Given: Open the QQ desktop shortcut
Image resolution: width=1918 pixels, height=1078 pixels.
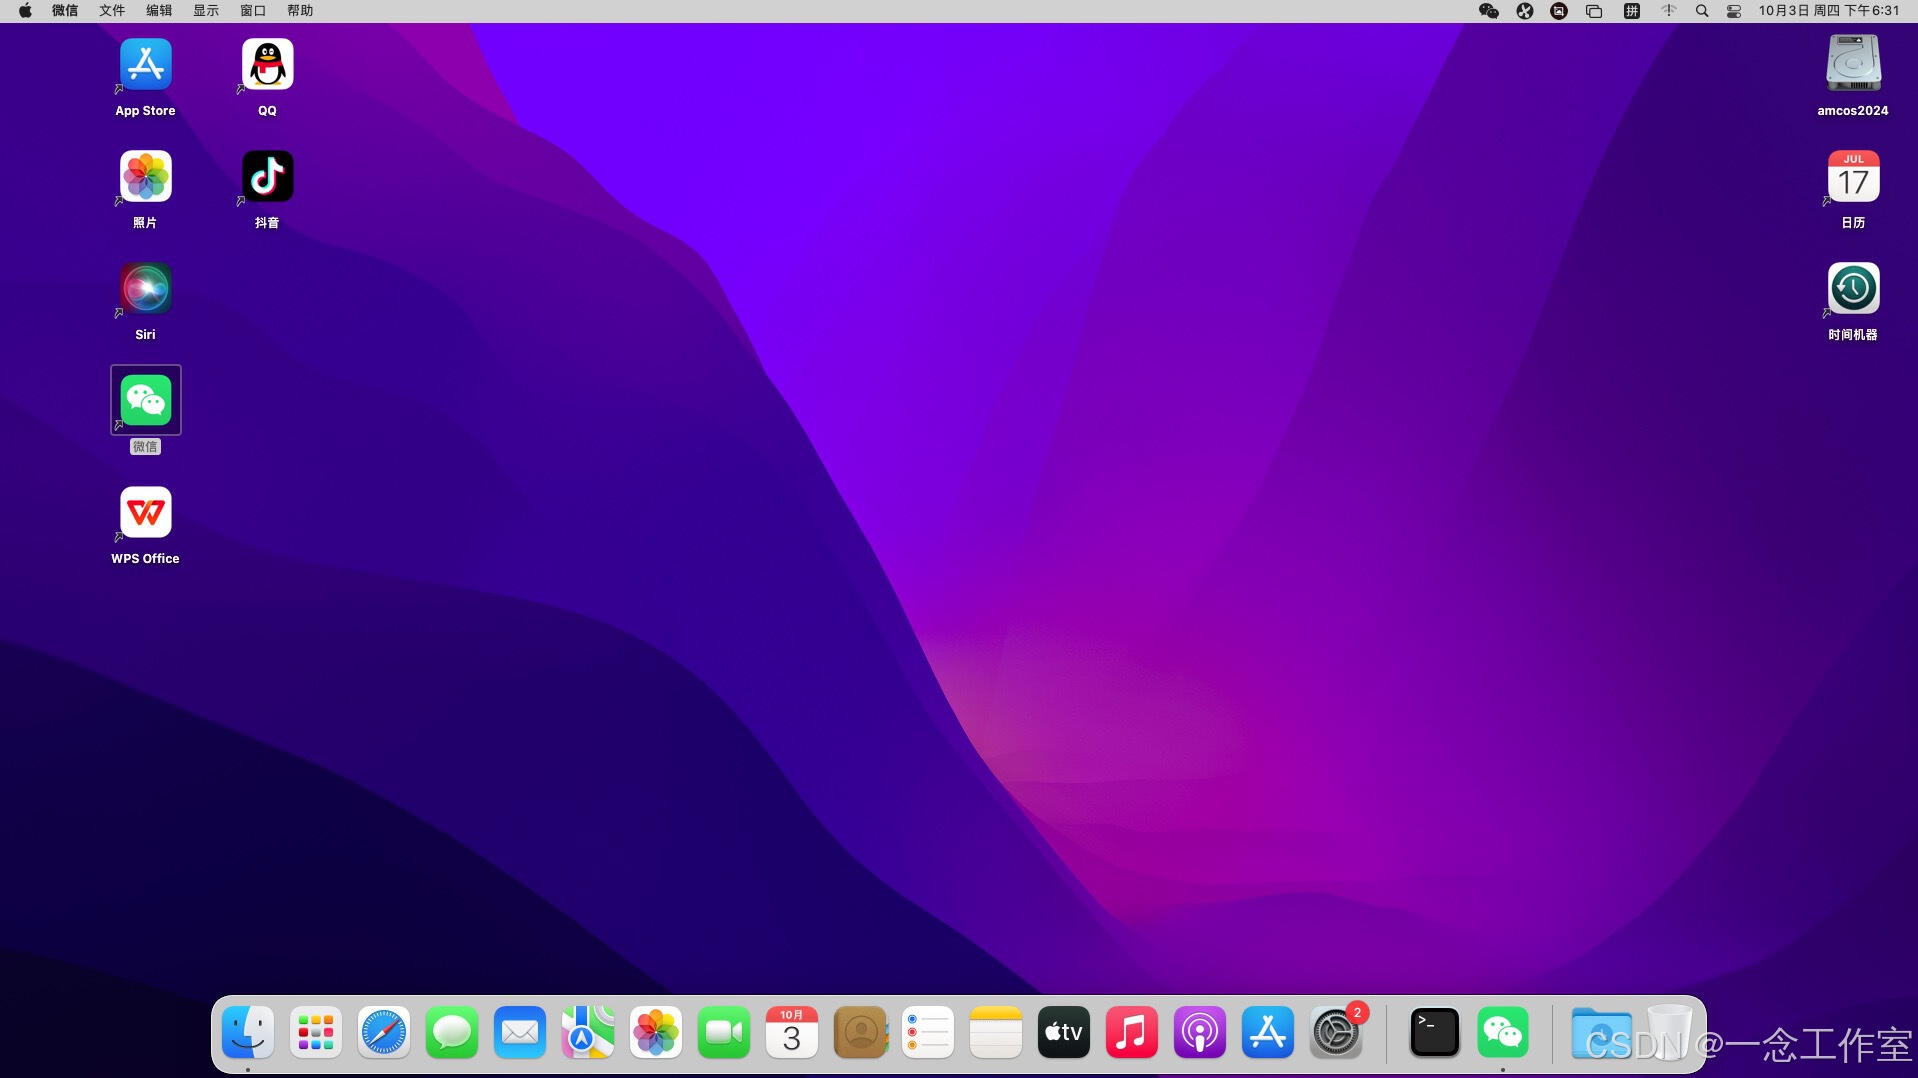Looking at the screenshot, I should 267,65.
